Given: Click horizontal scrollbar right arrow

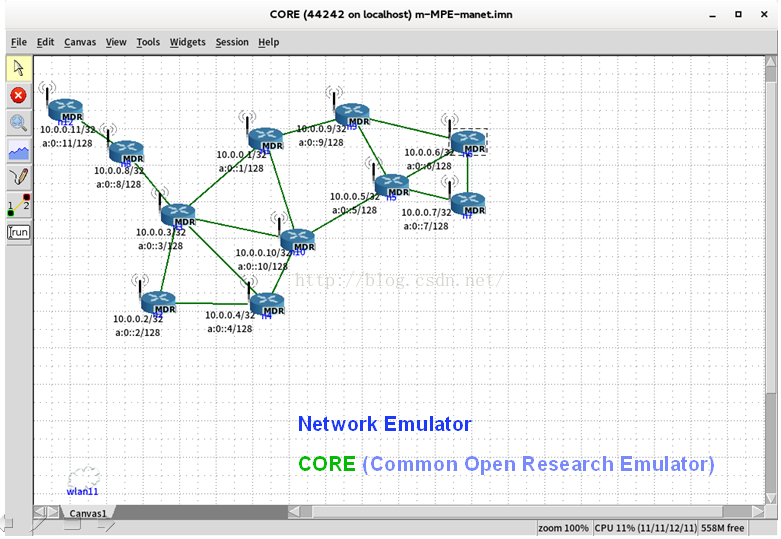Looking at the screenshot, I should [x=758, y=512].
